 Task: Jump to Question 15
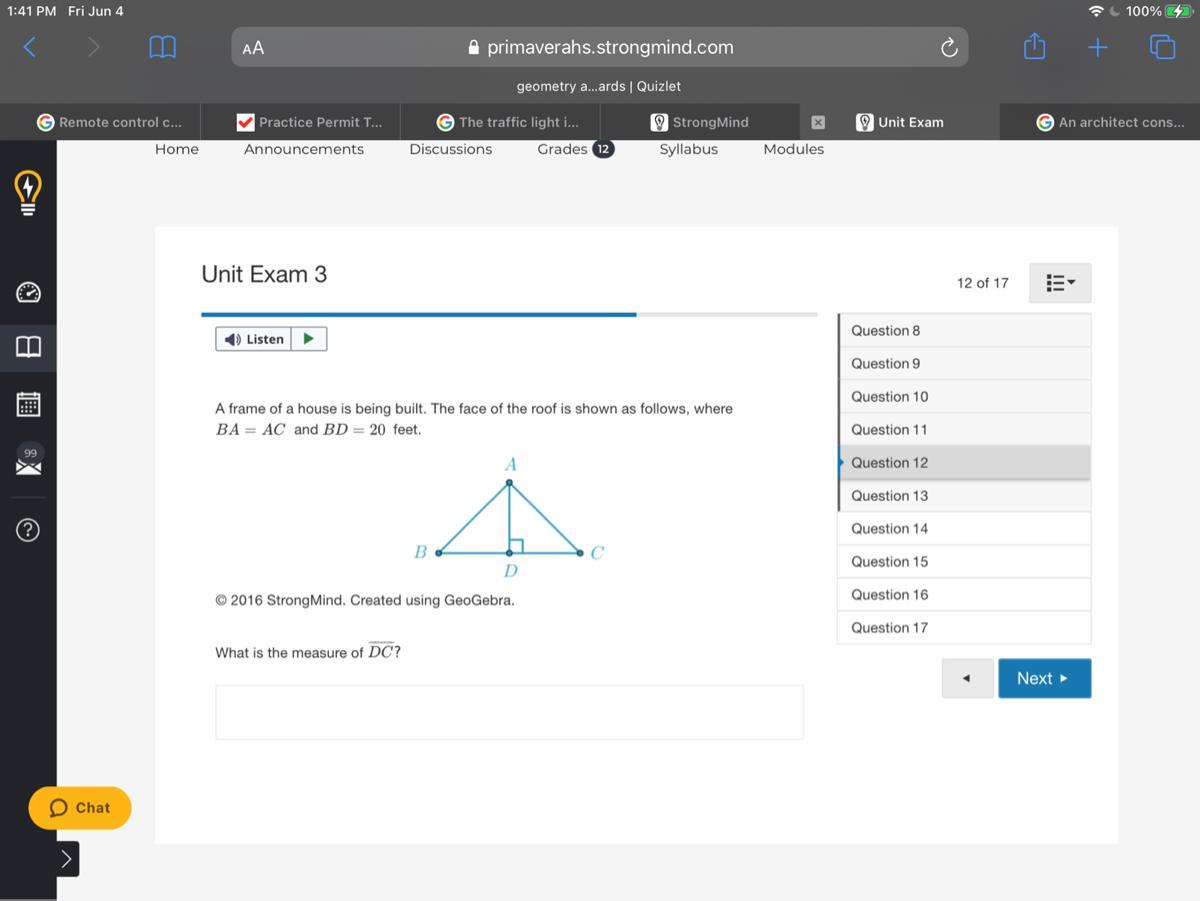[x=964, y=561]
